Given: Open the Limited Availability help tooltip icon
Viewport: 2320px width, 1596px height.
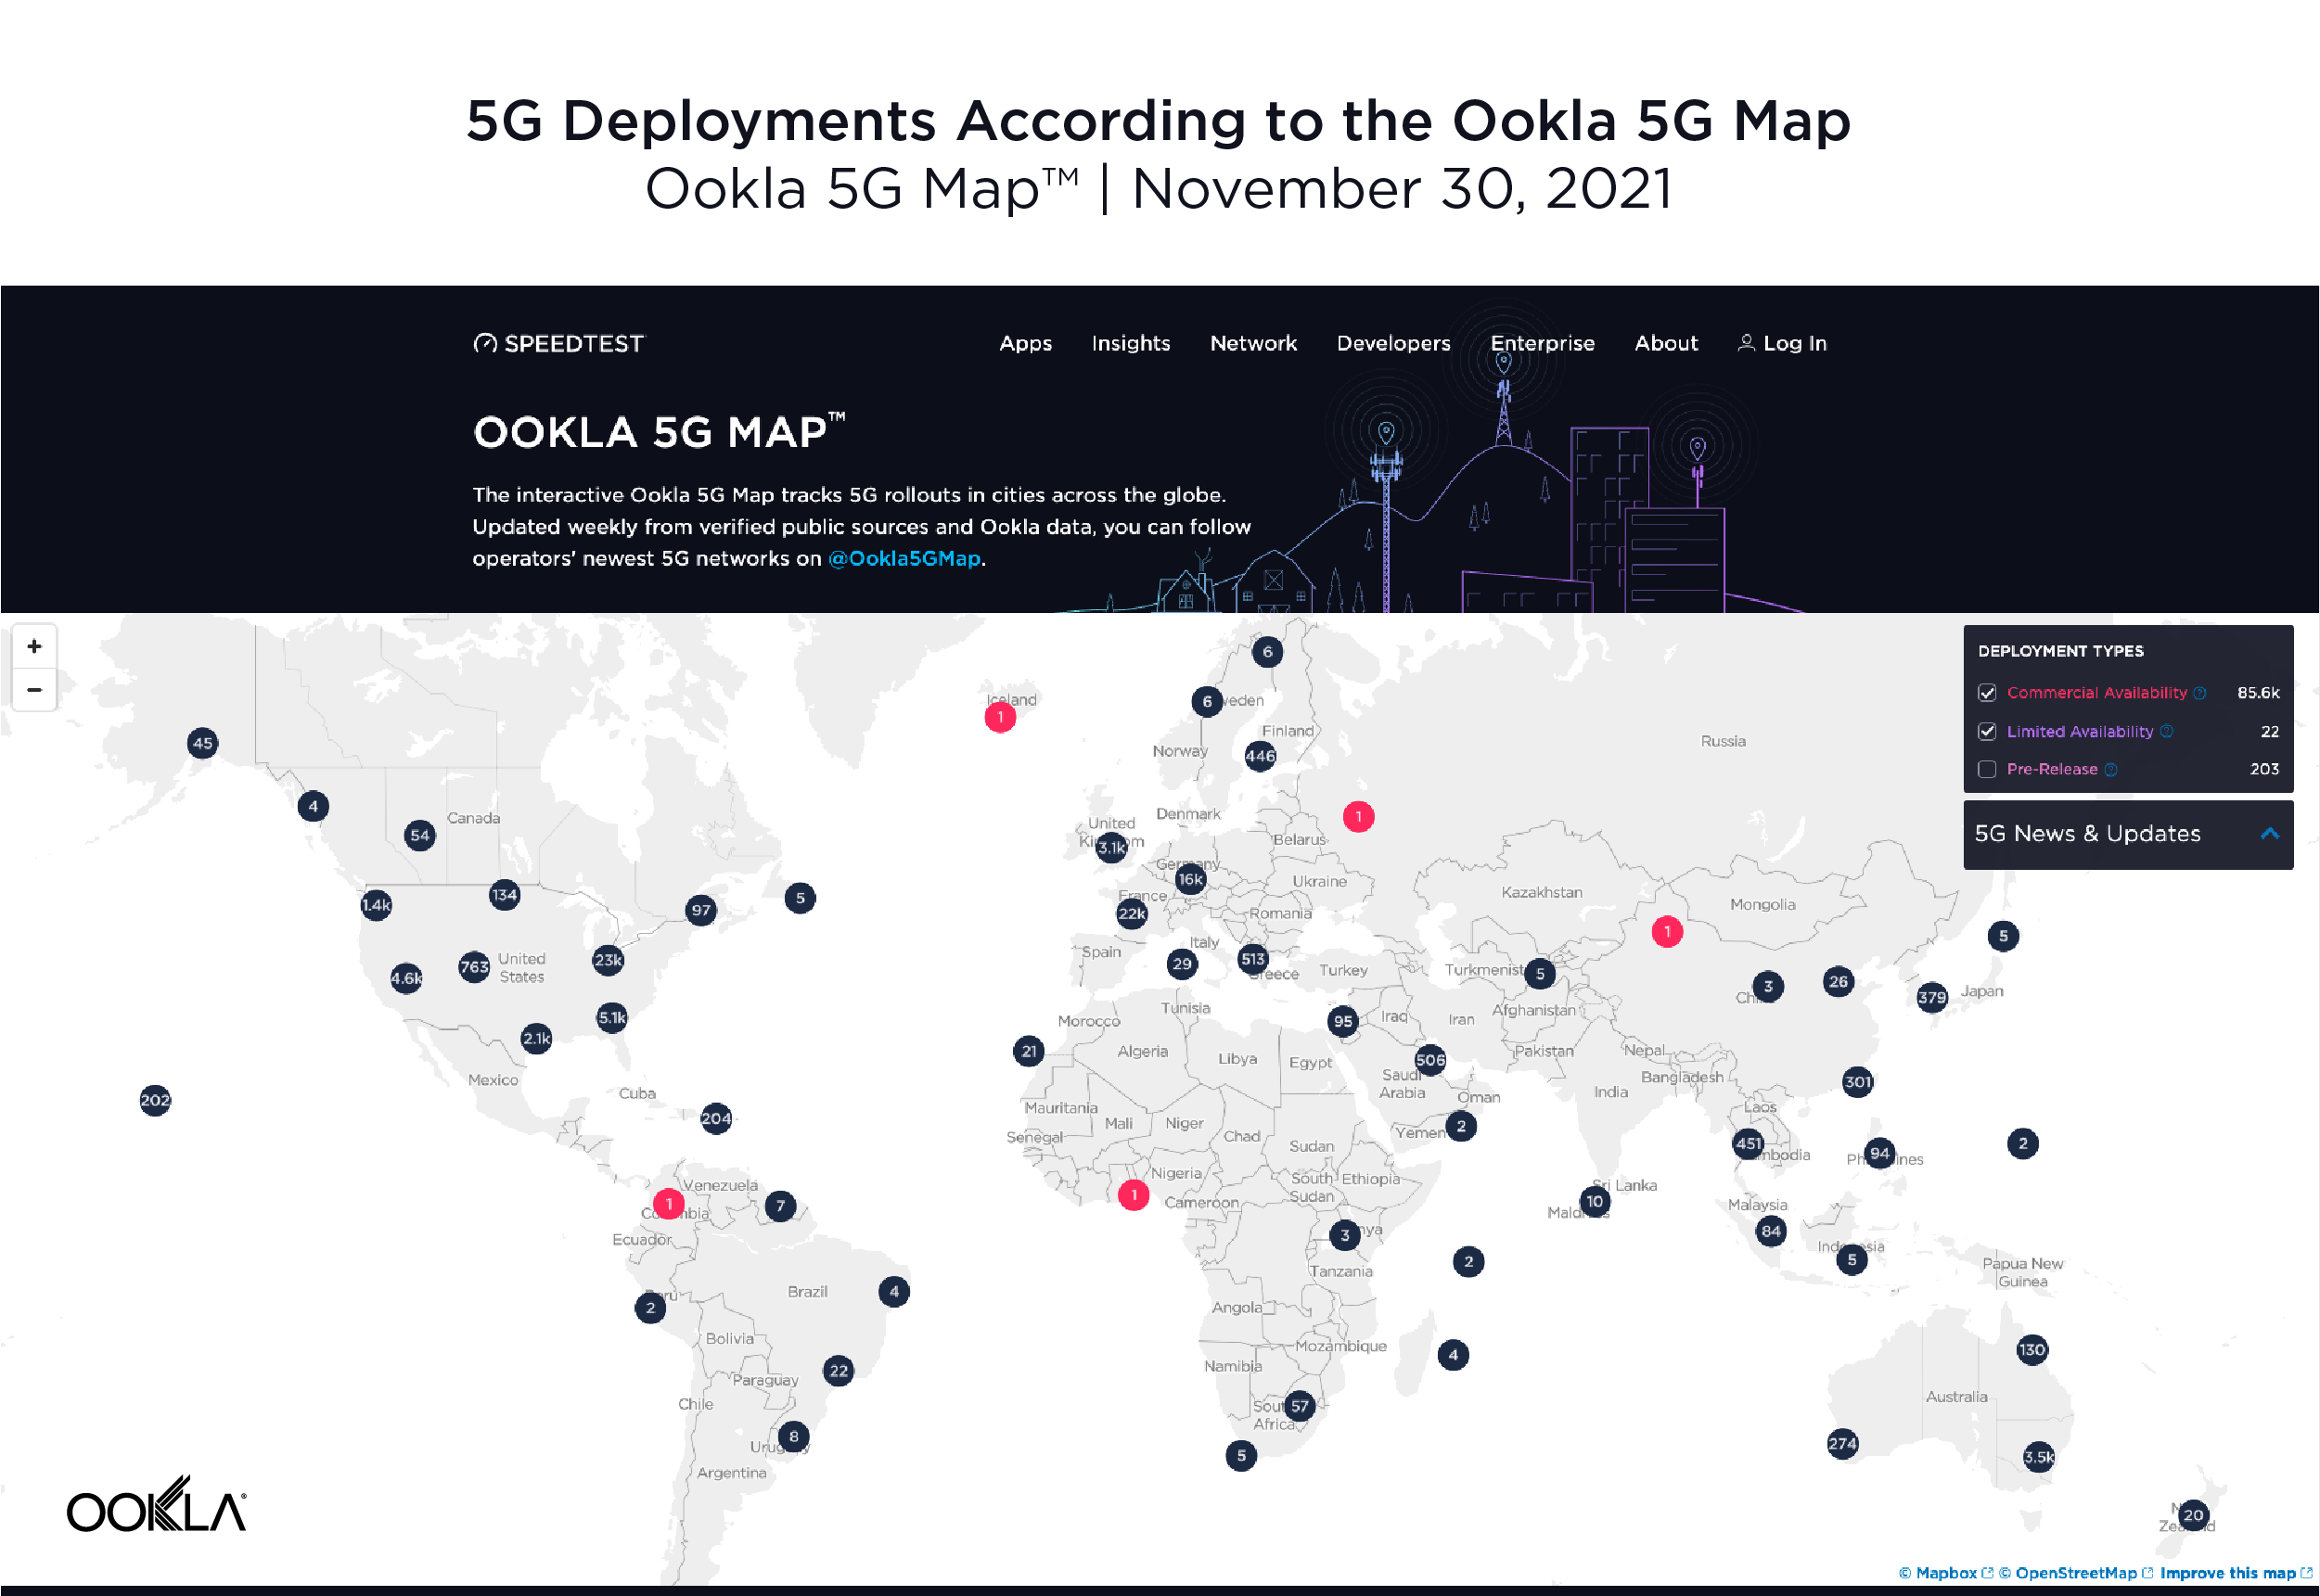Looking at the screenshot, I should pyautogui.click(x=2167, y=731).
